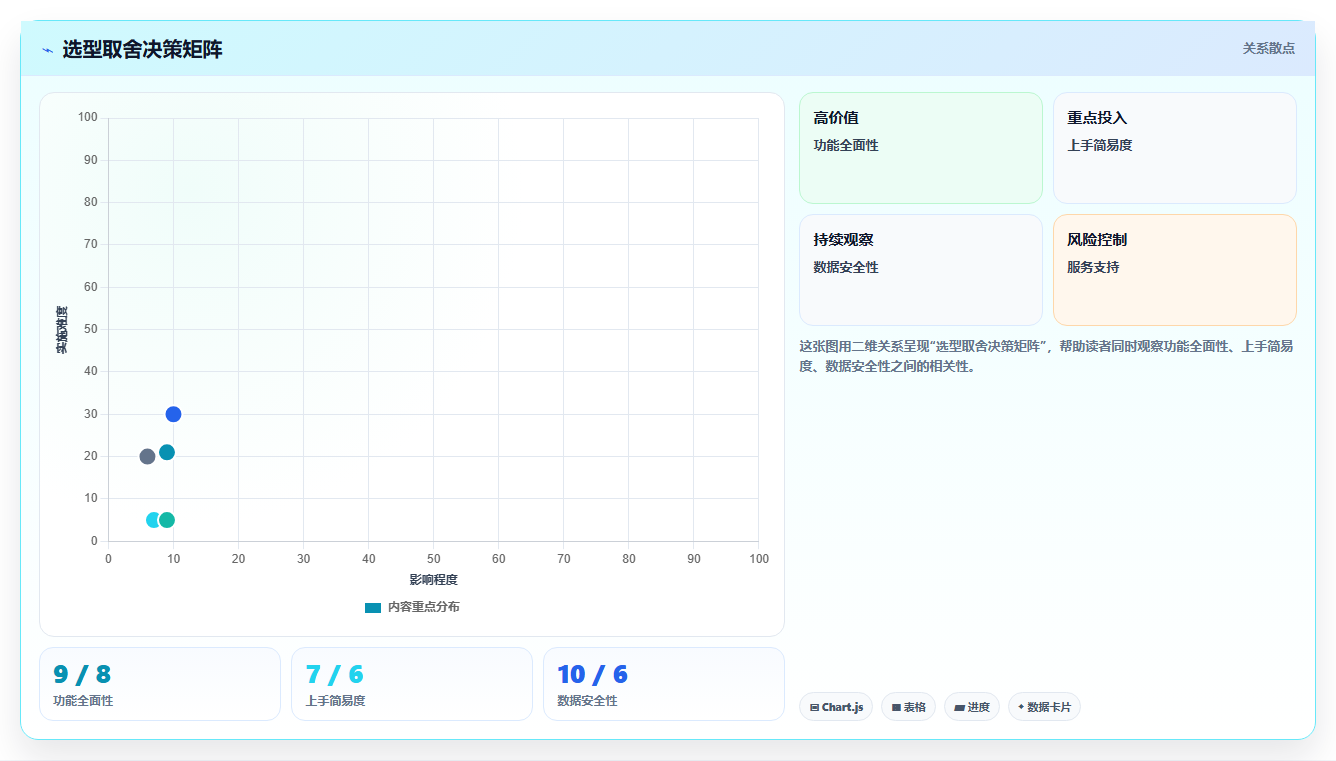This screenshot has height=761, width=1336.
Task: Open the 风险控制 quadrant card
Action: pos(1175,270)
